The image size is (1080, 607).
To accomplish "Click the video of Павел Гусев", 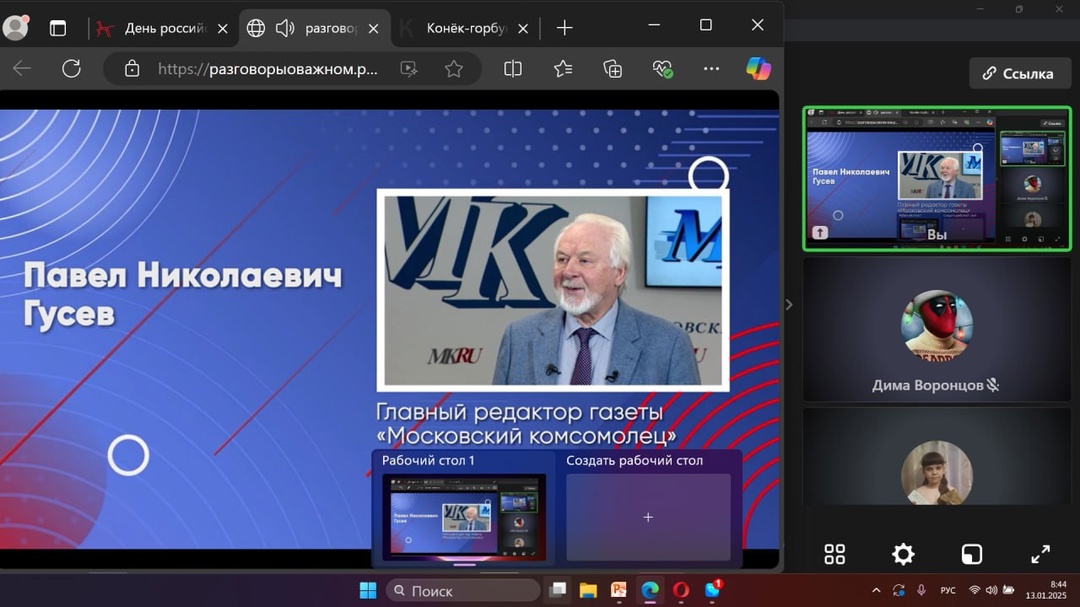I will pos(552,290).
